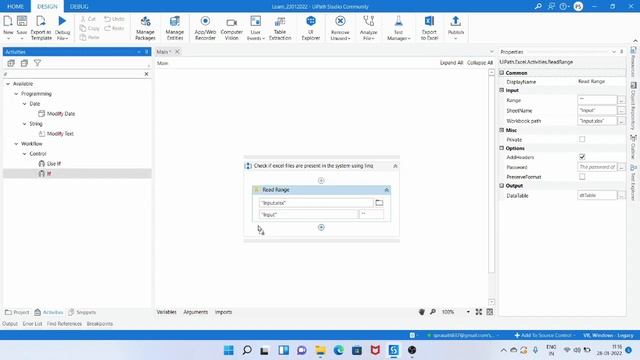Open Test Manager
The height and width of the screenshot is (360, 640).
tap(398, 27)
